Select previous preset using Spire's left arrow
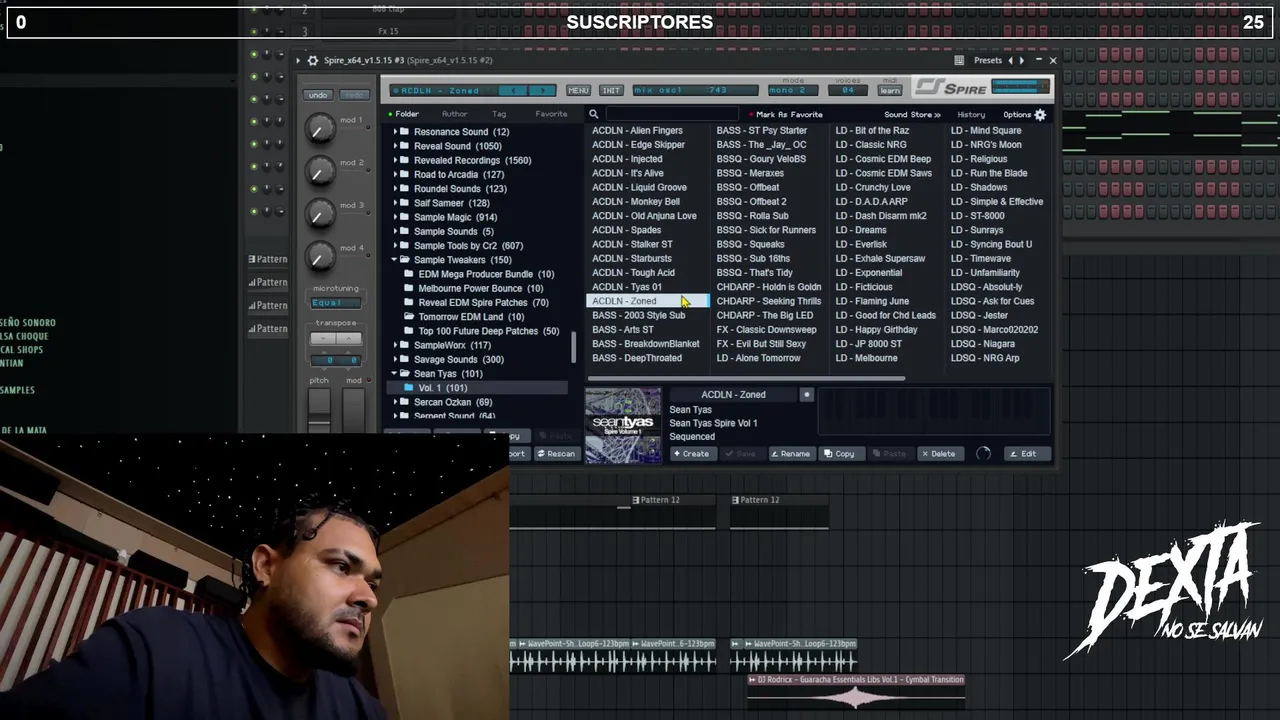The image size is (1280, 720). coord(513,91)
